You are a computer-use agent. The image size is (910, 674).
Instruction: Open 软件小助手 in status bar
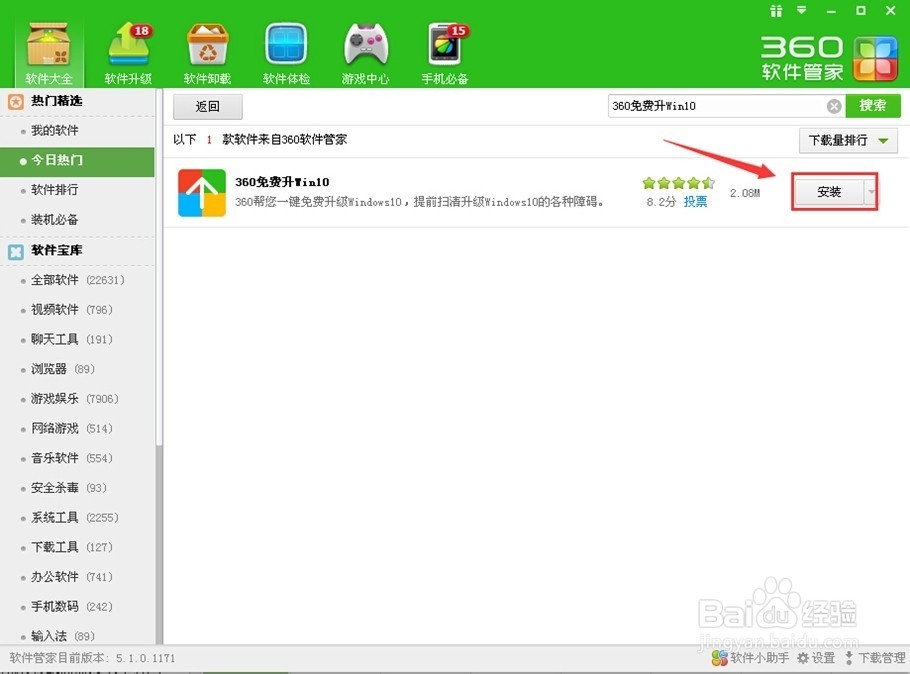coord(750,658)
